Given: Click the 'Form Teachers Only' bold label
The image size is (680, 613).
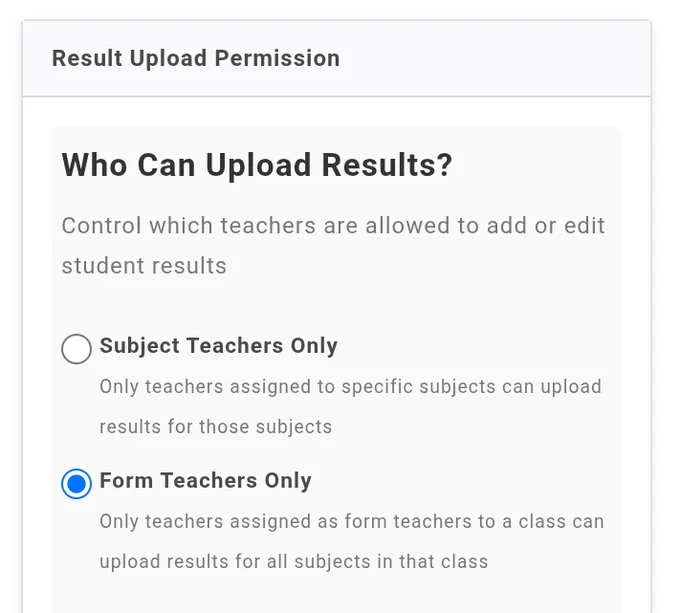Looking at the screenshot, I should (x=206, y=481).
